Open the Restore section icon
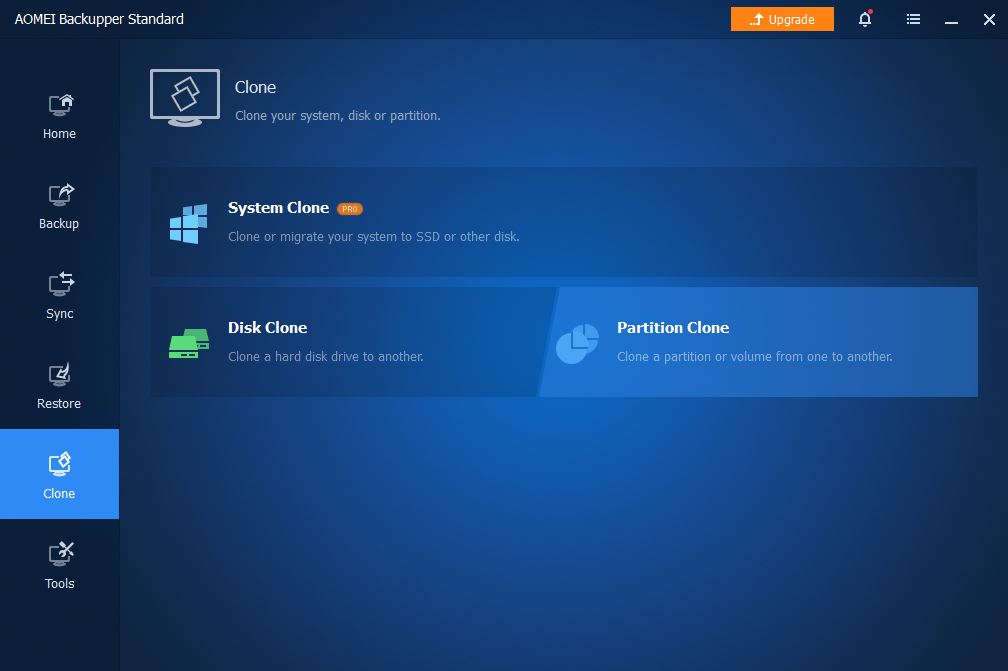This screenshot has height=671, width=1008. click(x=60, y=375)
